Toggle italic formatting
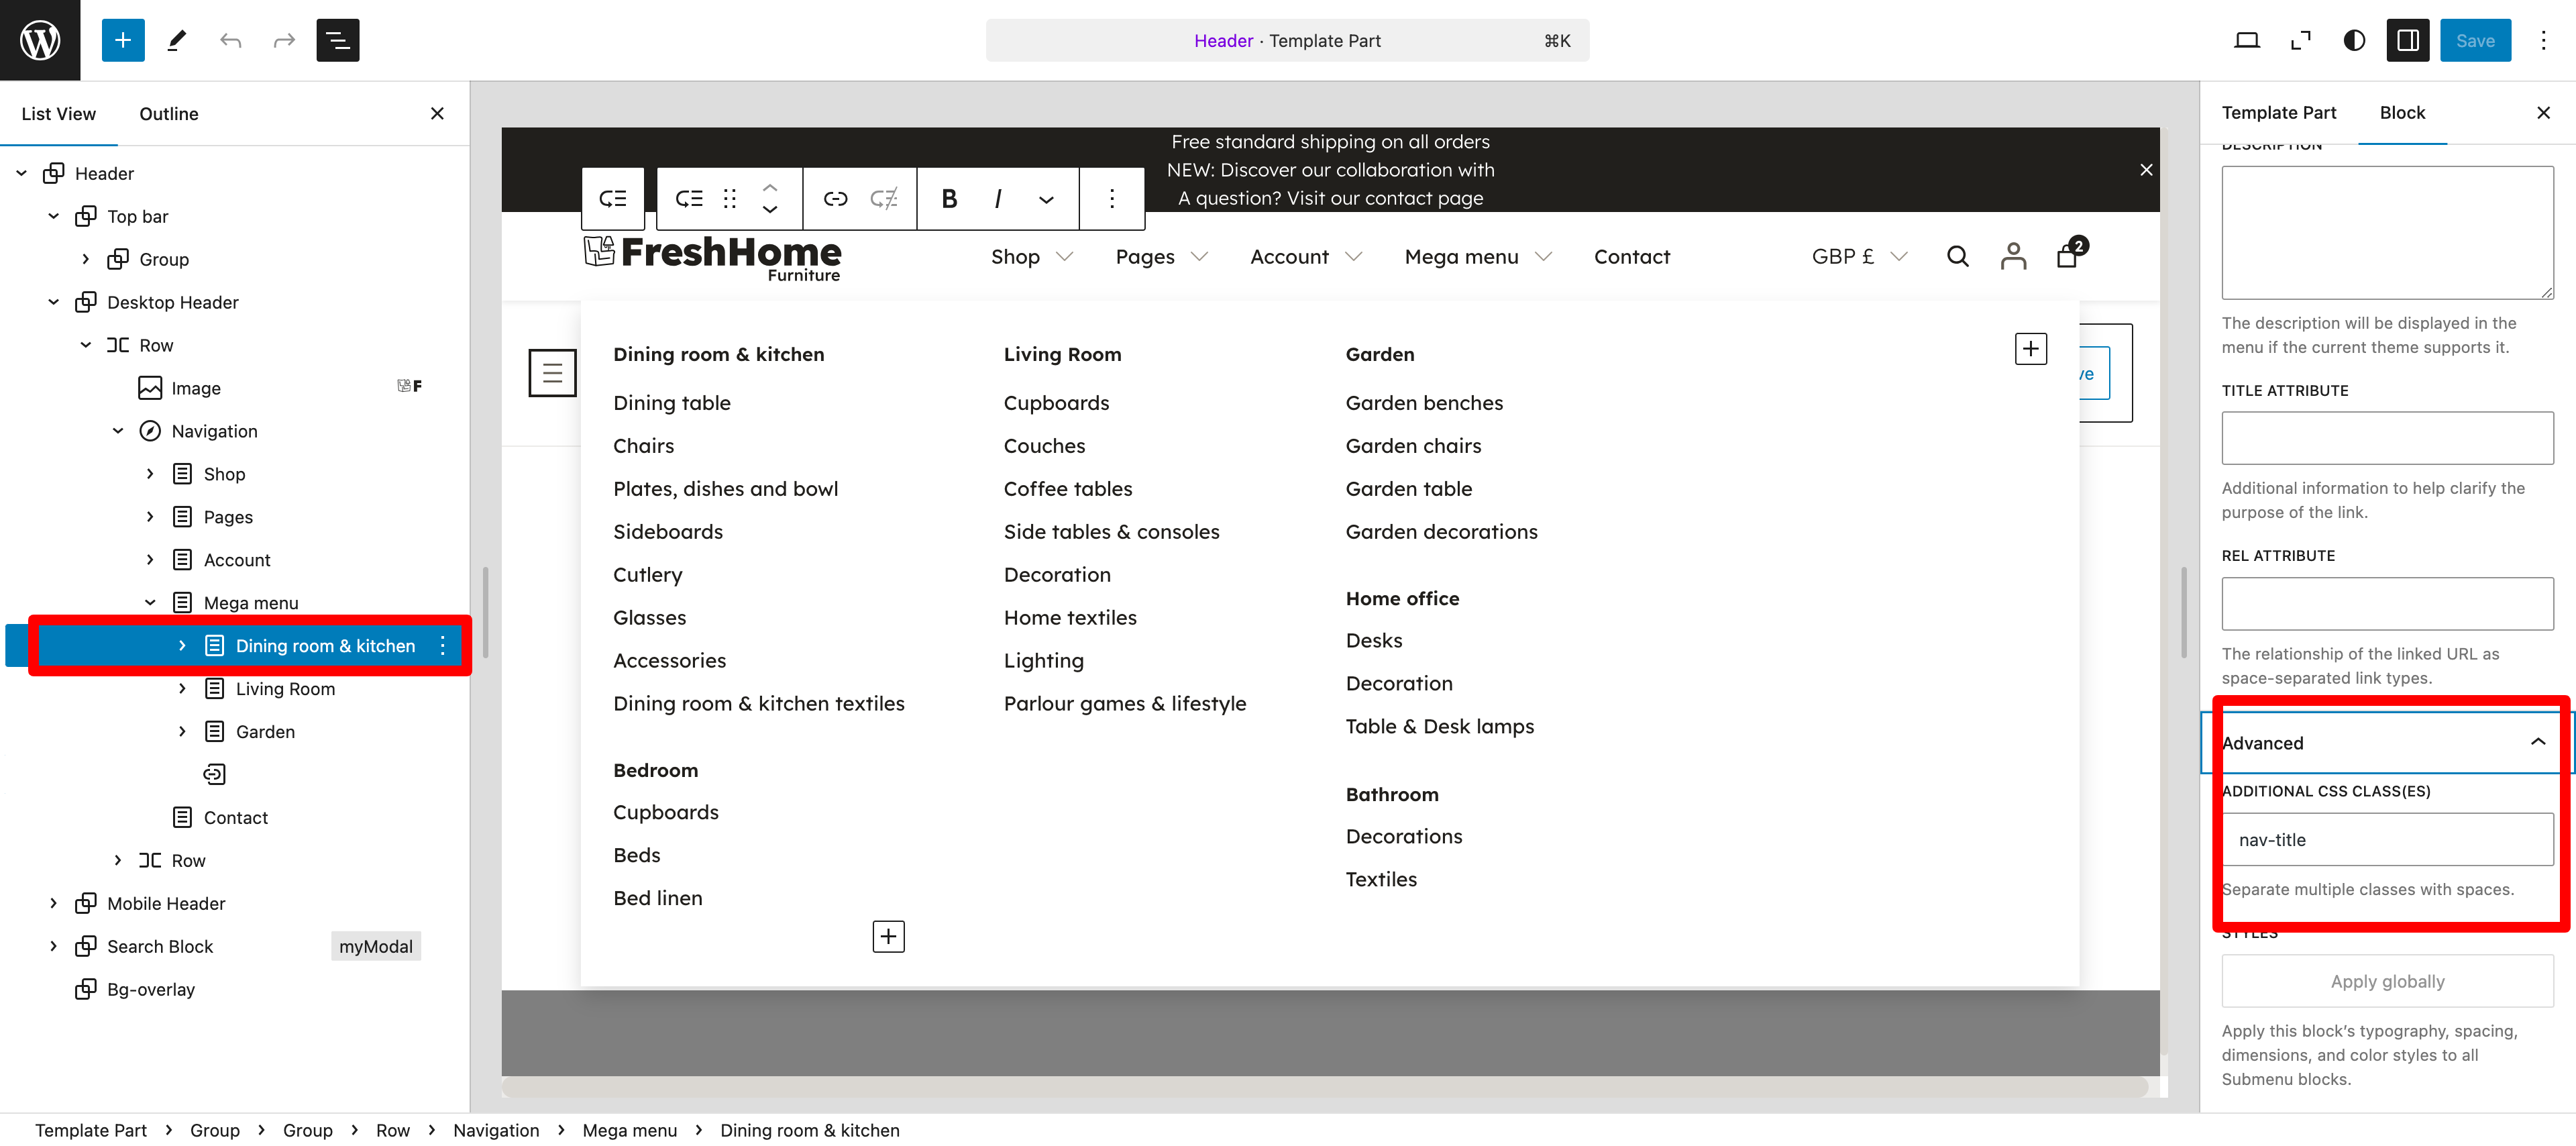Image resolution: width=2576 pixels, height=1146 pixels. pyautogui.click(x=998, y=198)
